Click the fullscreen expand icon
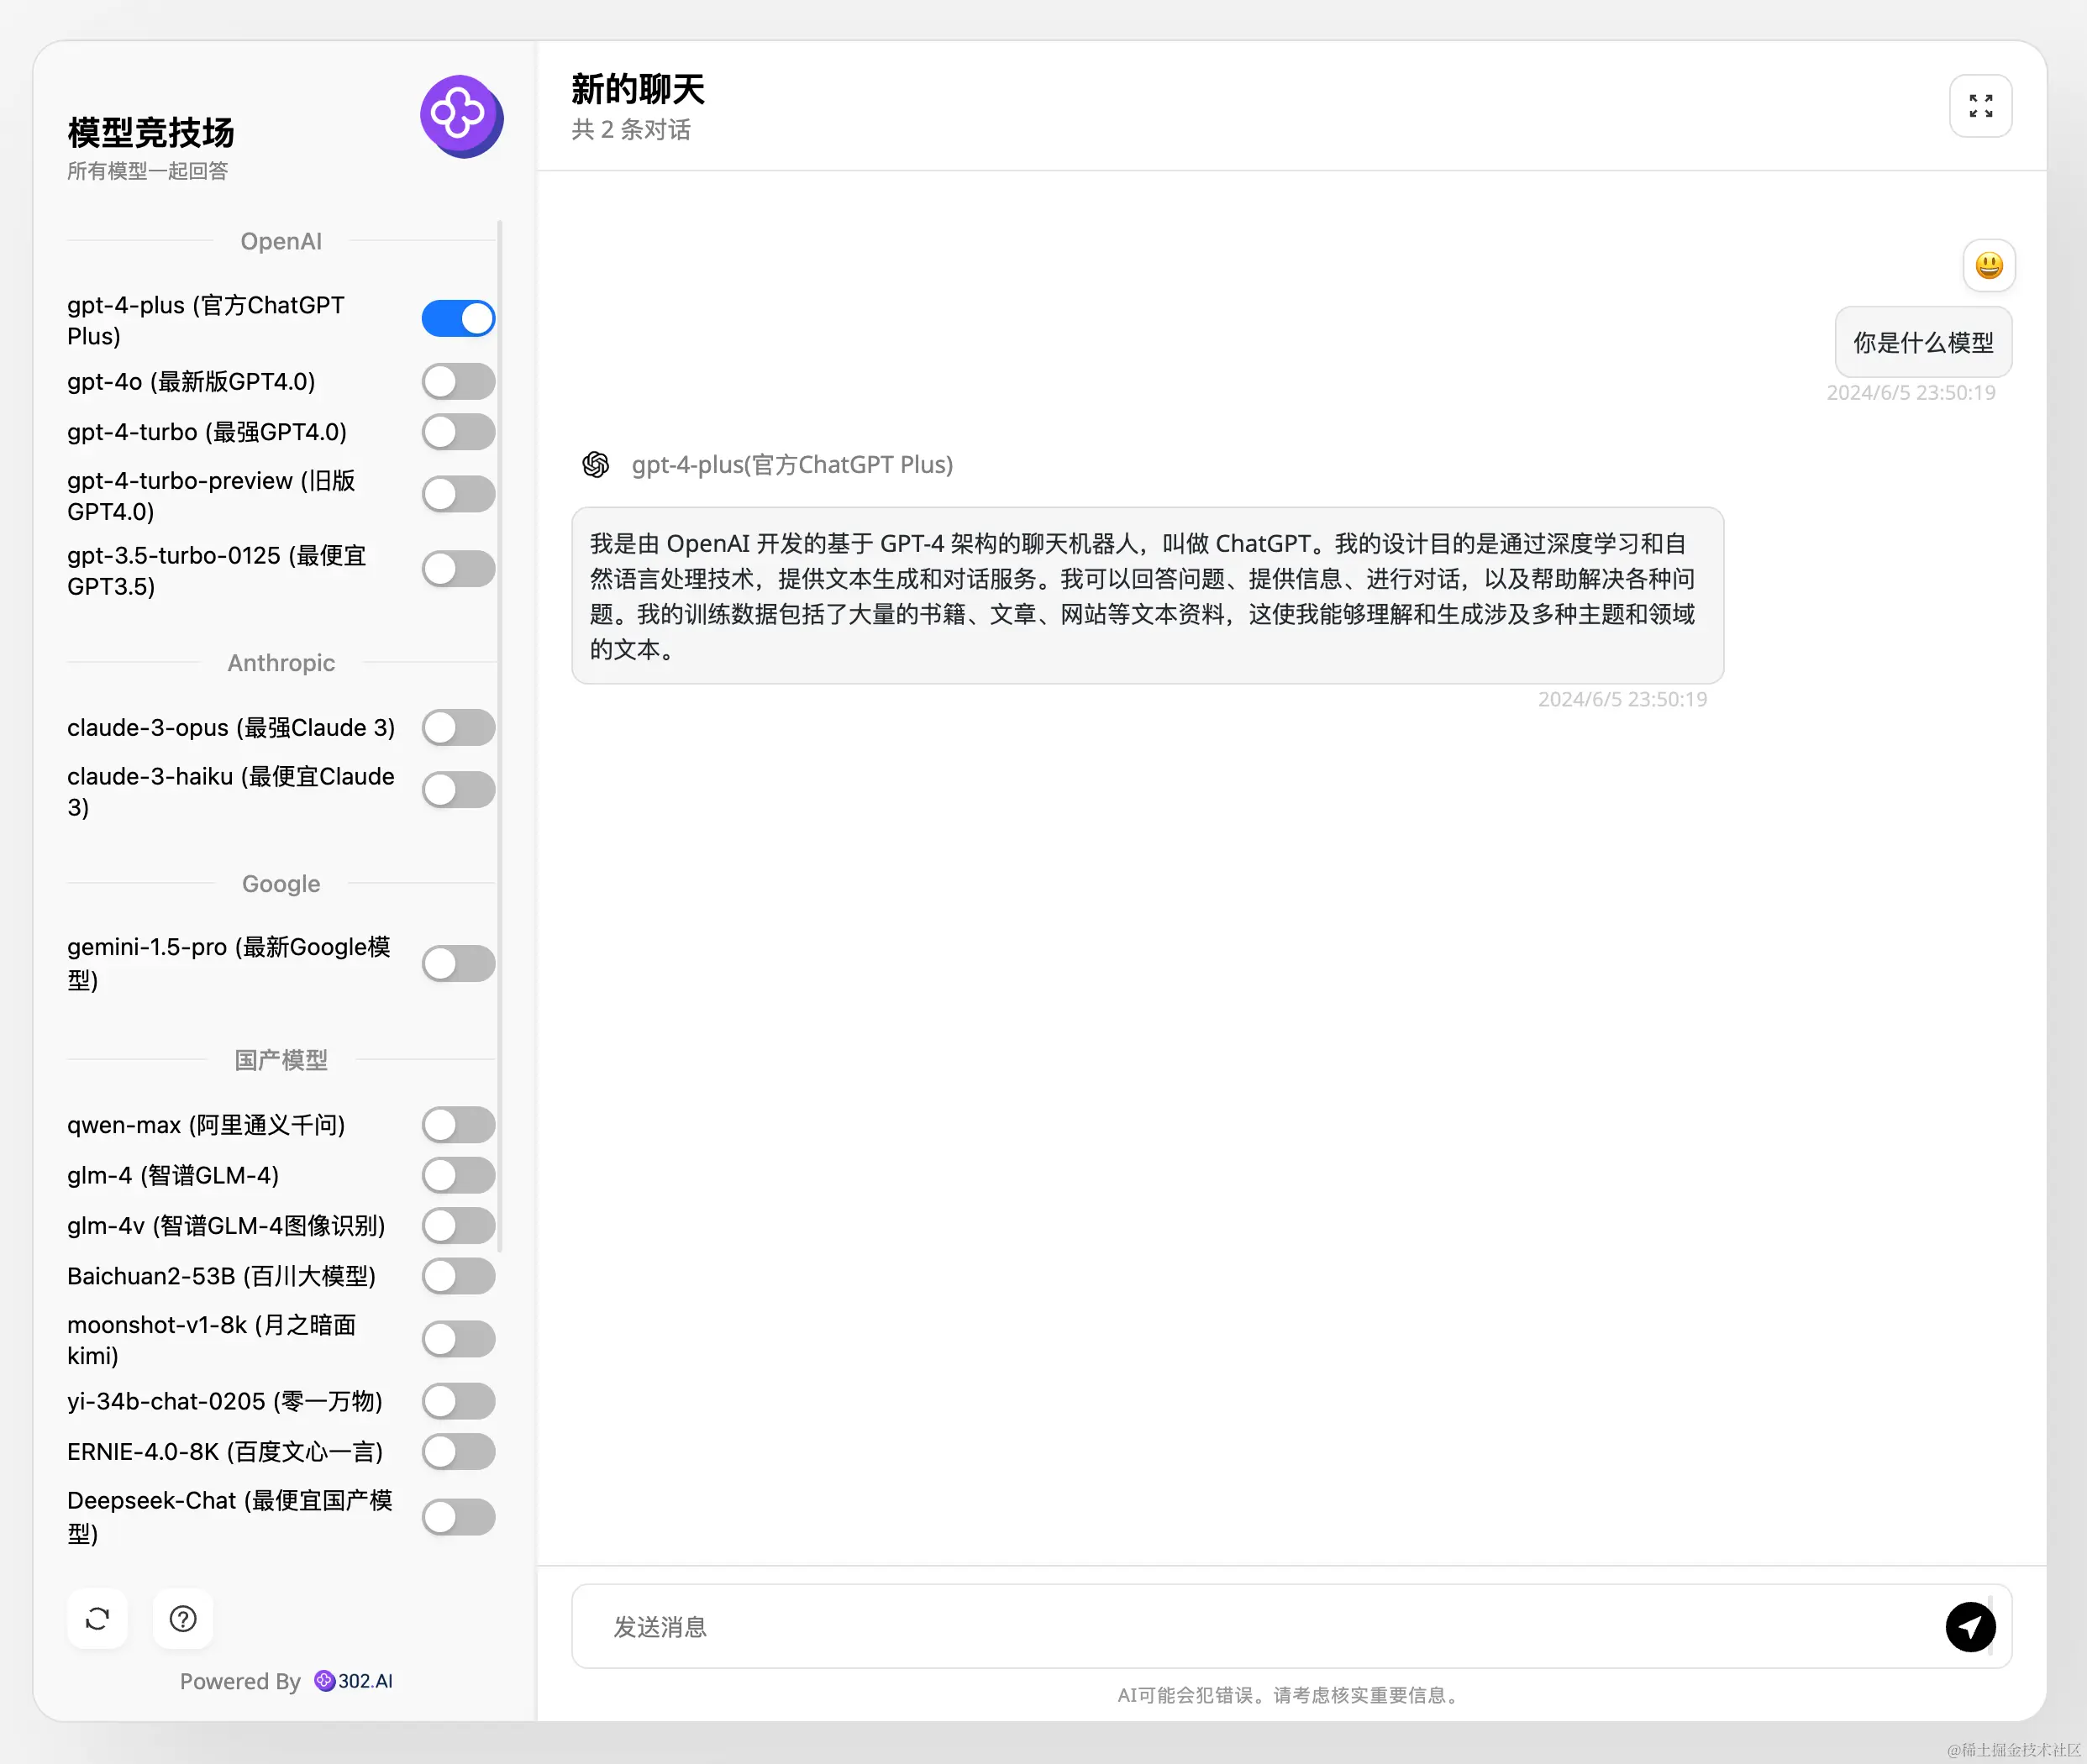 coord(1980,106)
